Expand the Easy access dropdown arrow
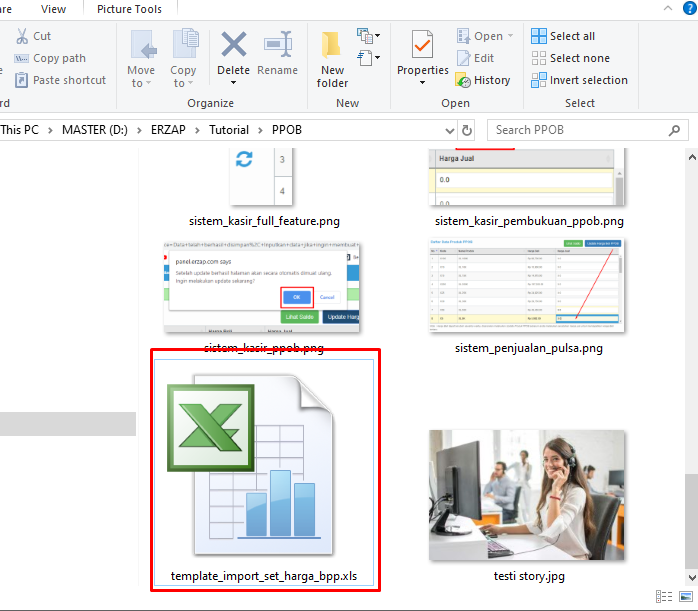 coord(377,57)
